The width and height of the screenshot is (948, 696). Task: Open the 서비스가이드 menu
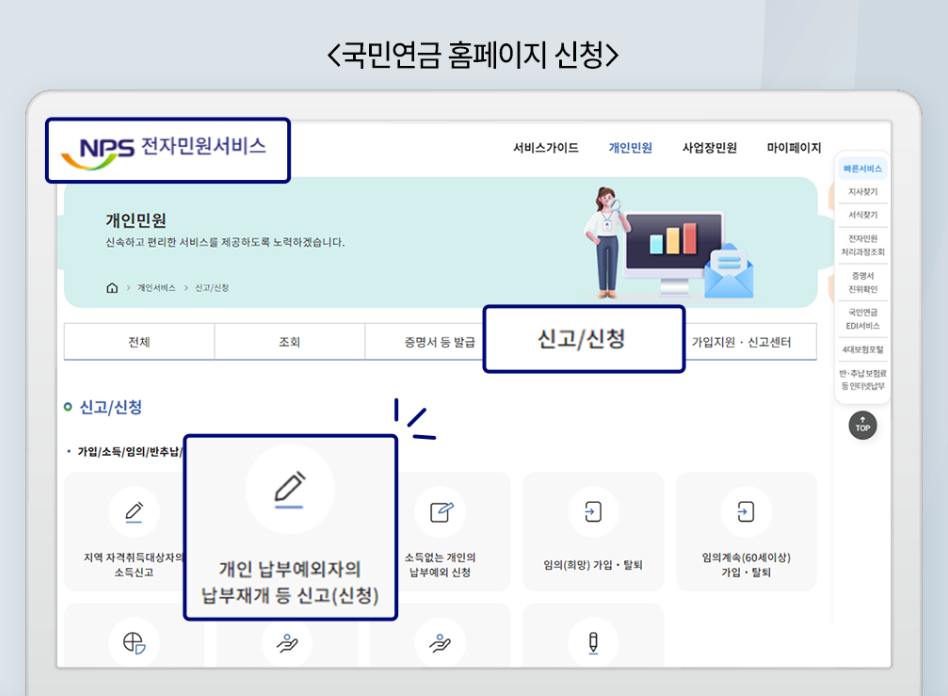[545, 148]
